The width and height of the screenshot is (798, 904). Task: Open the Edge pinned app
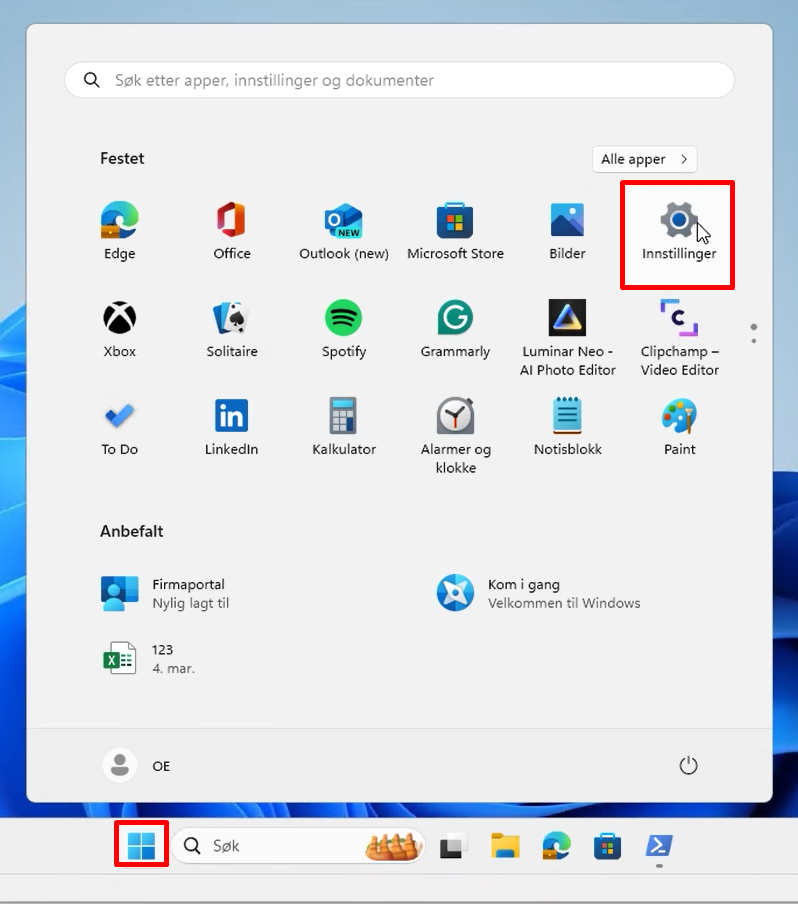(119, 231)
